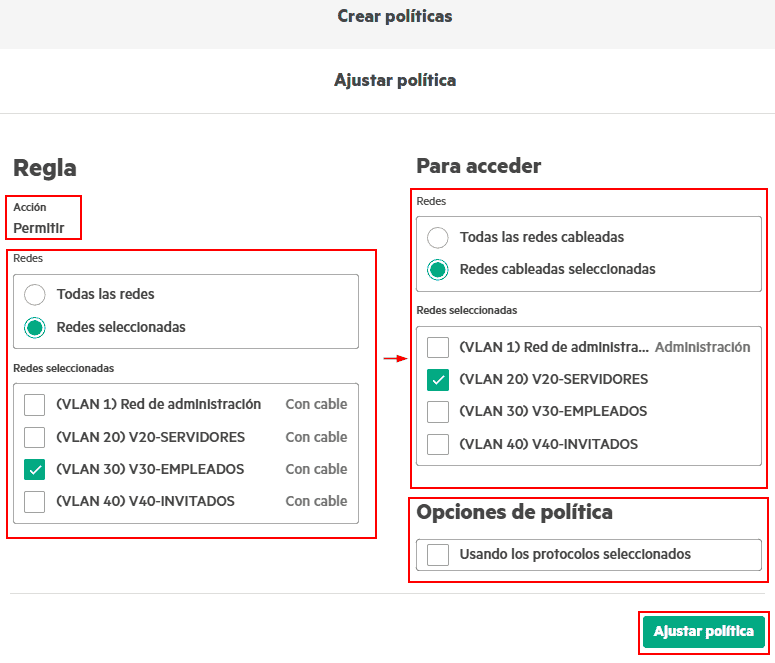This screenshot has height=663, width=775.
Task: Click the 'Permitir' action value
Action: 39,228
